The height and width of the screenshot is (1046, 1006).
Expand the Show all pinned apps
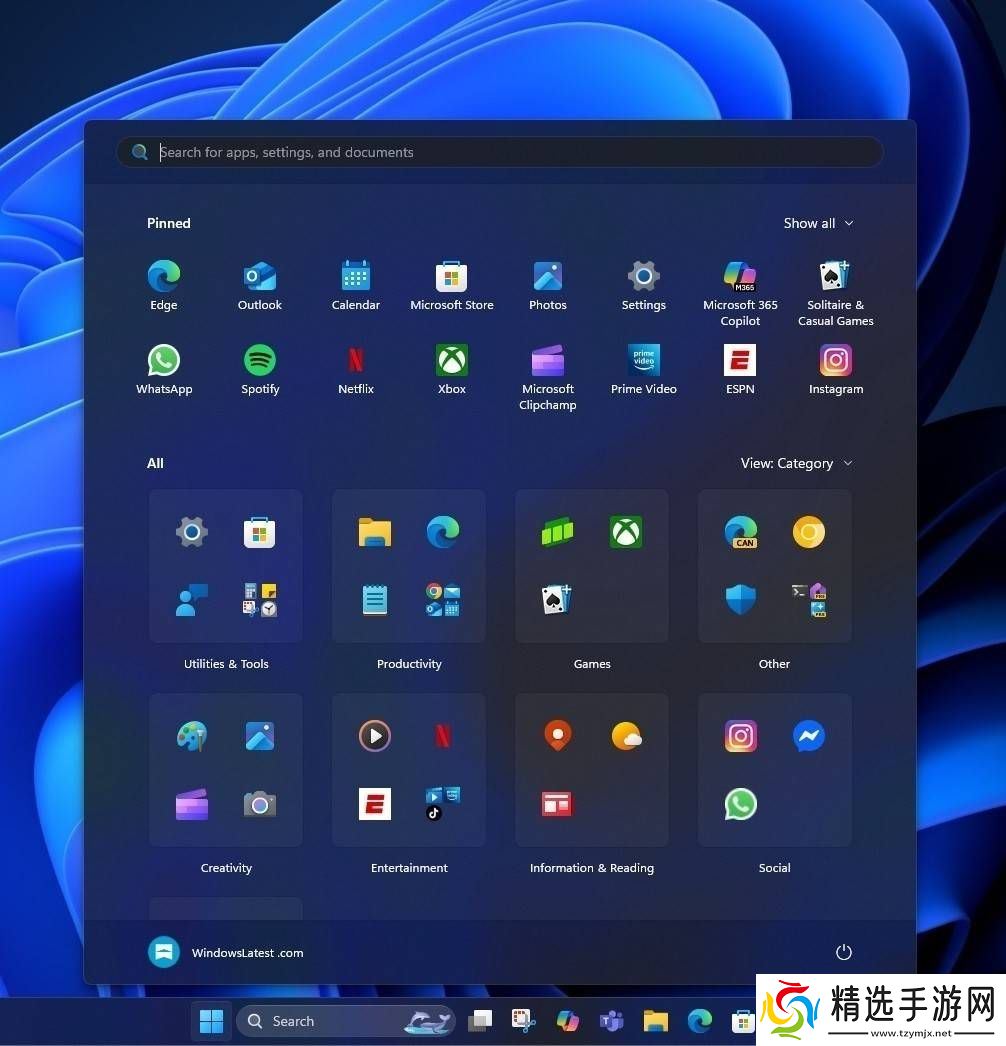818,223
